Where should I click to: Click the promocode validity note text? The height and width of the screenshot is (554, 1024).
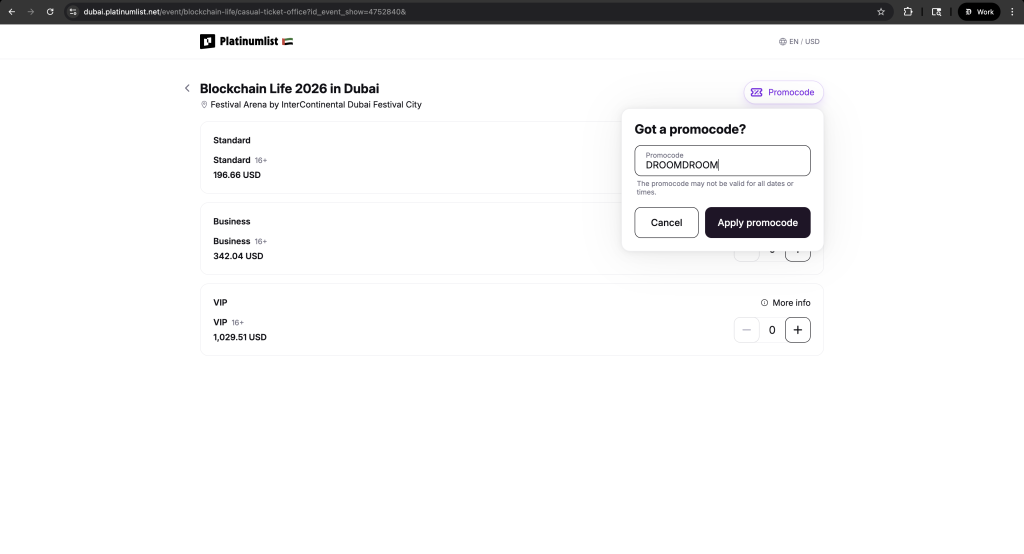coord(715,187)
